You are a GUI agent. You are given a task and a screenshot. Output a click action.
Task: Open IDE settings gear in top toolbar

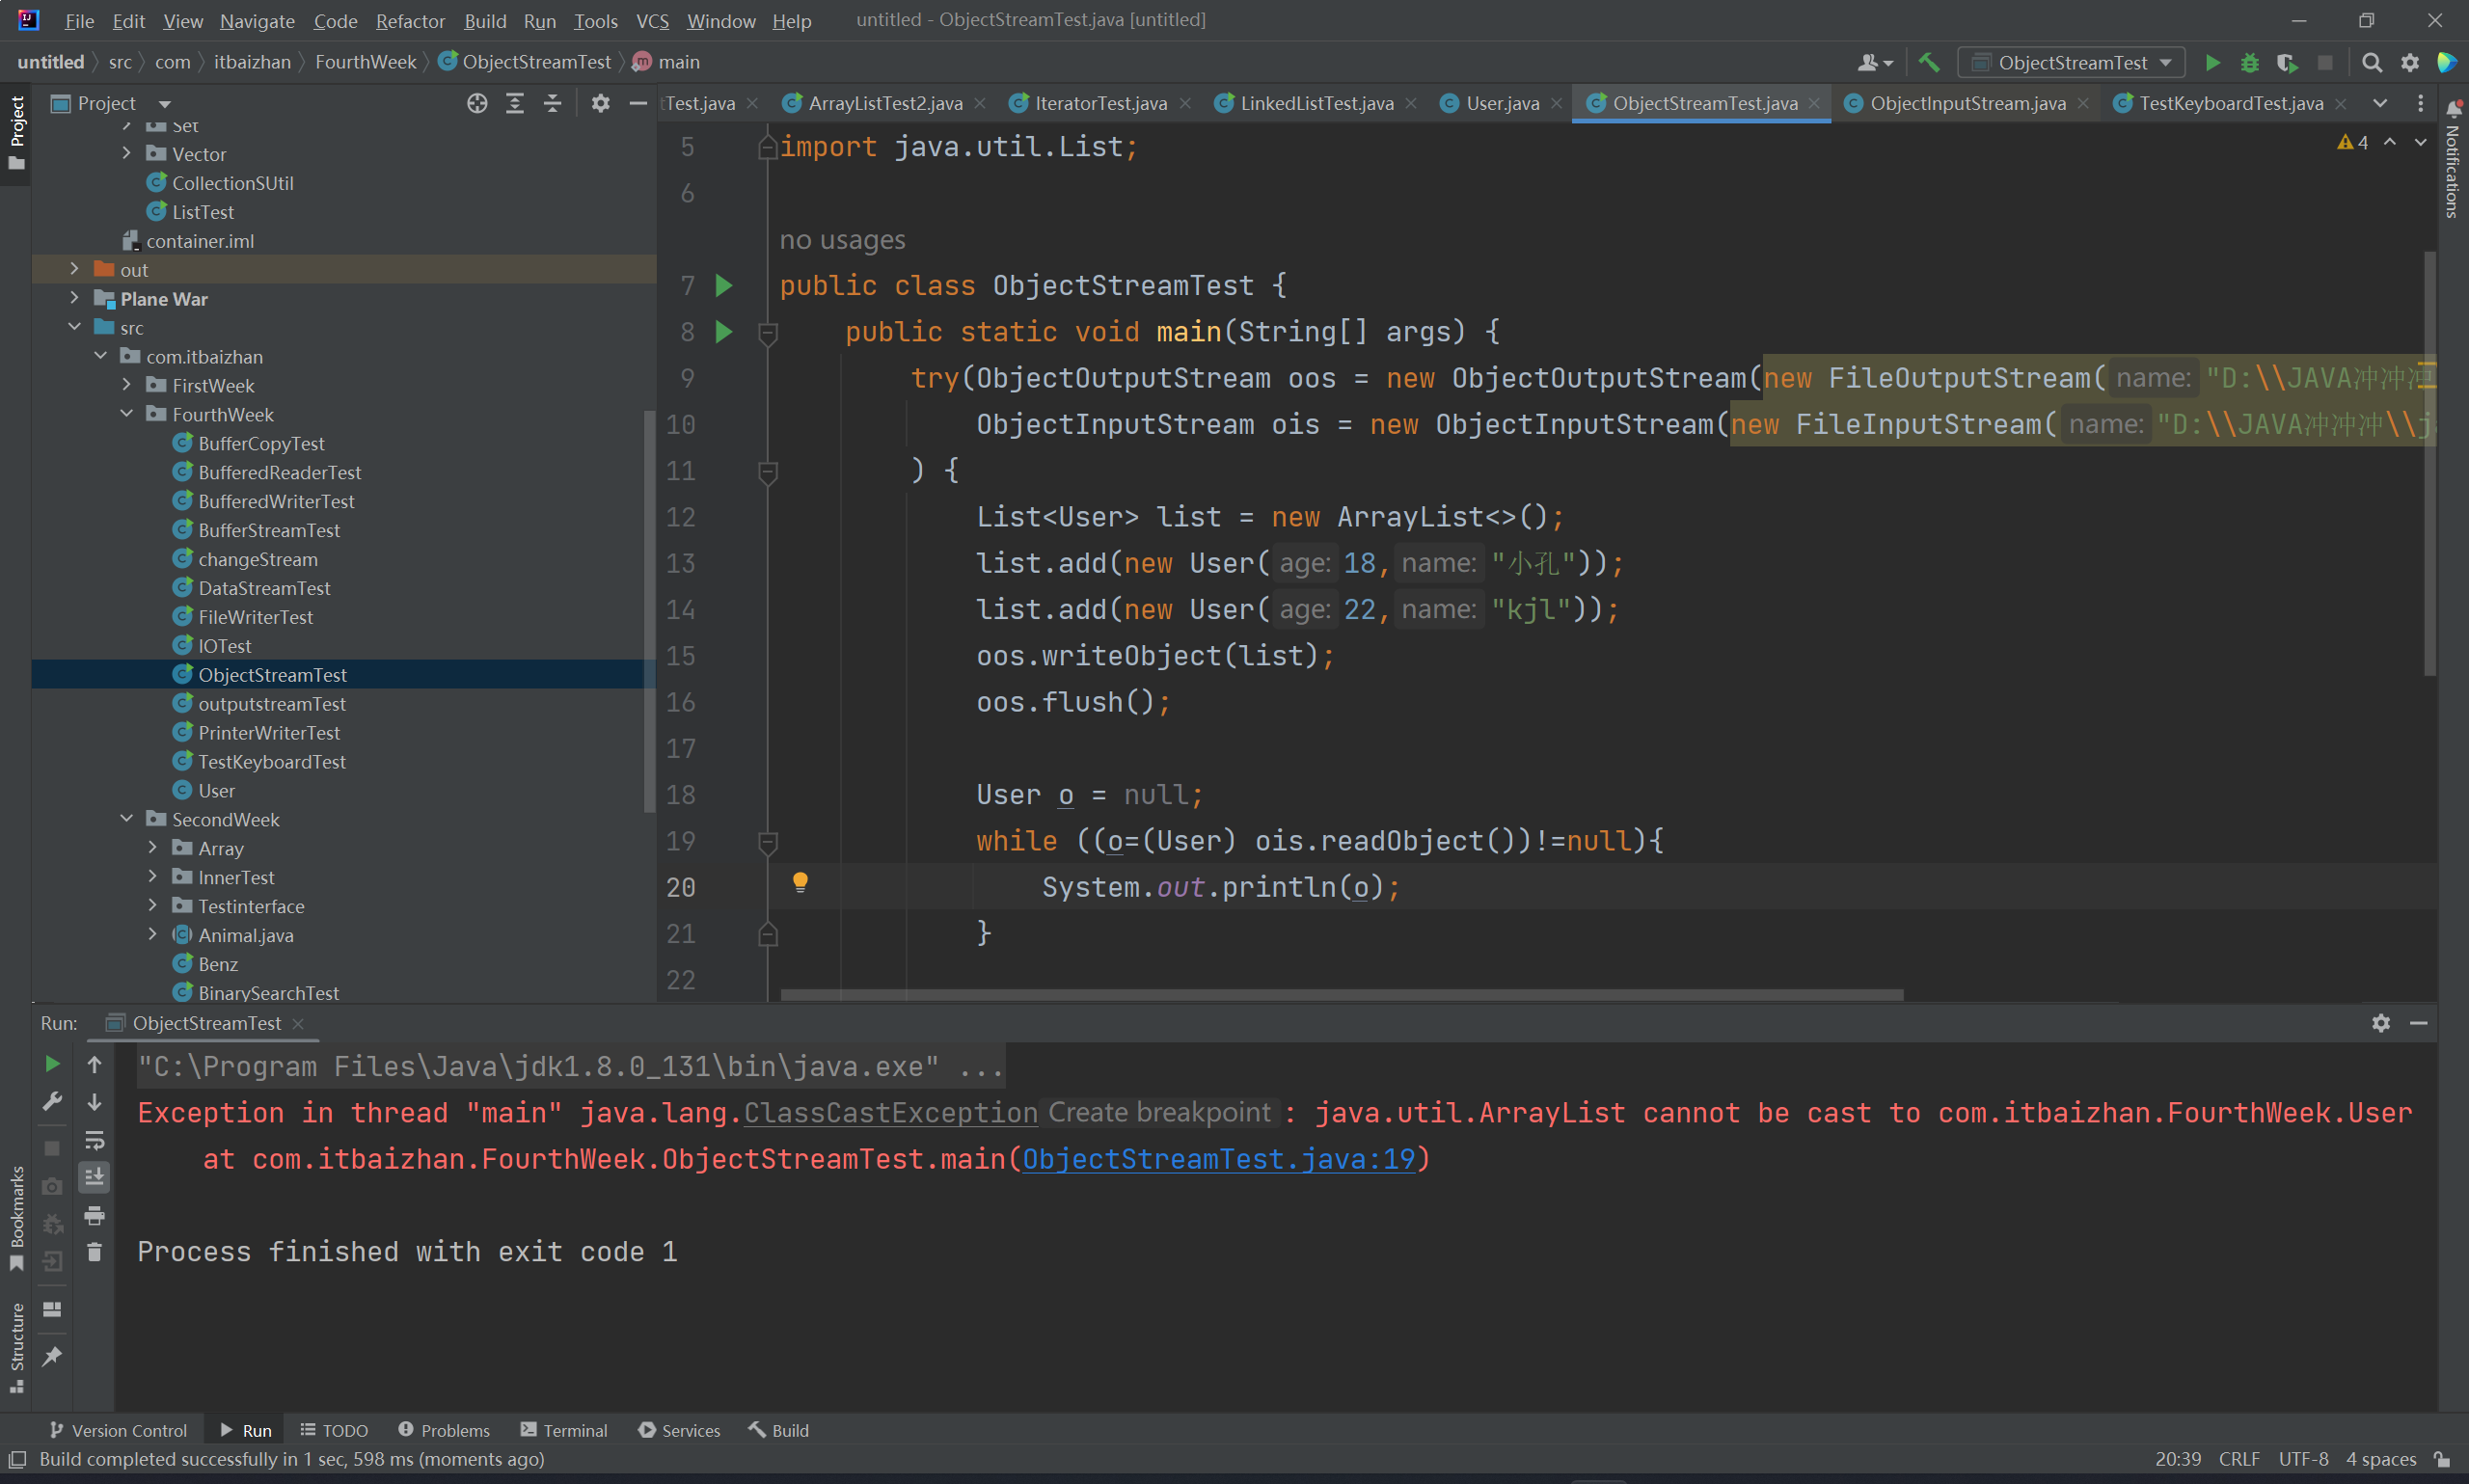[2410, 63]
